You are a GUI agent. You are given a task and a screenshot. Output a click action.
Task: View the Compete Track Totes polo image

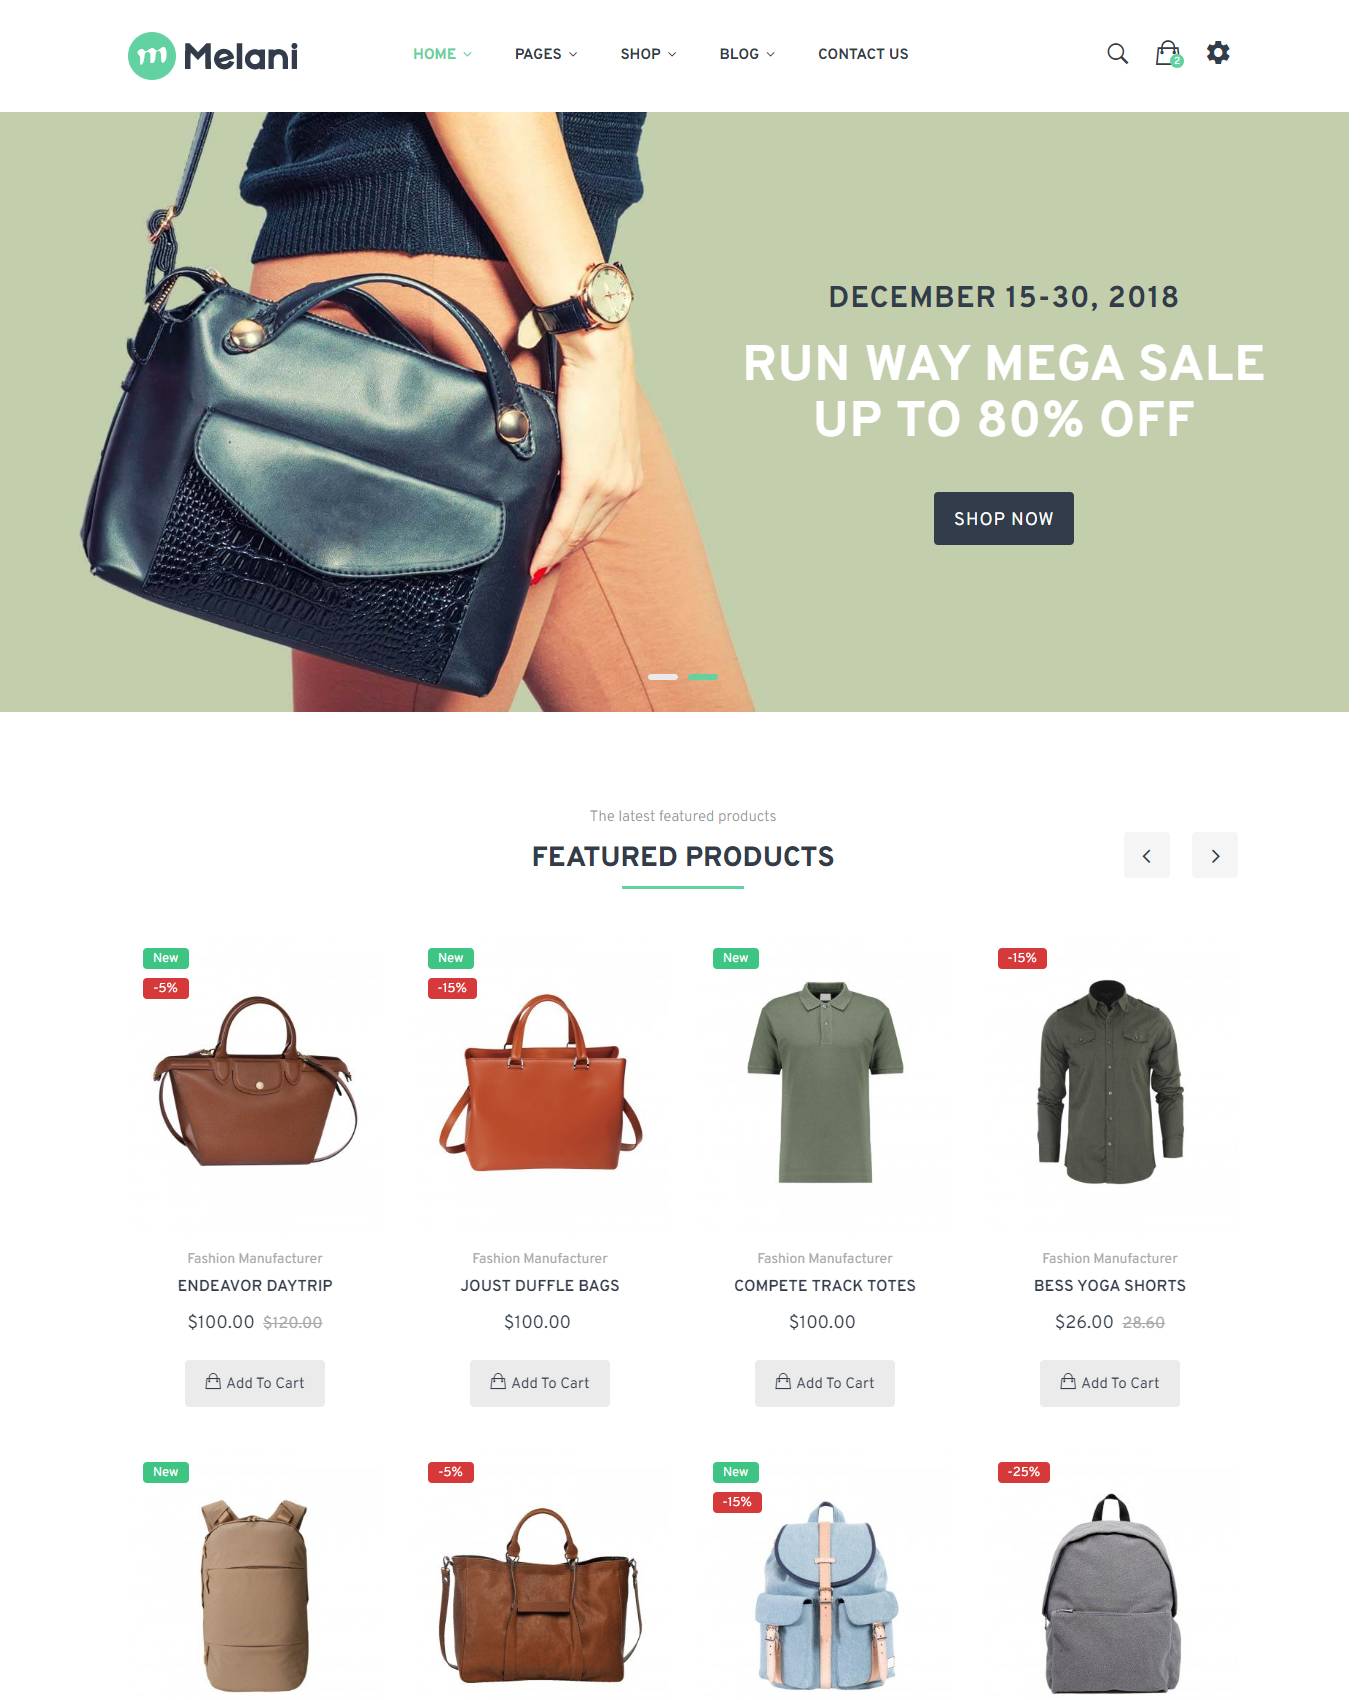825,1082
